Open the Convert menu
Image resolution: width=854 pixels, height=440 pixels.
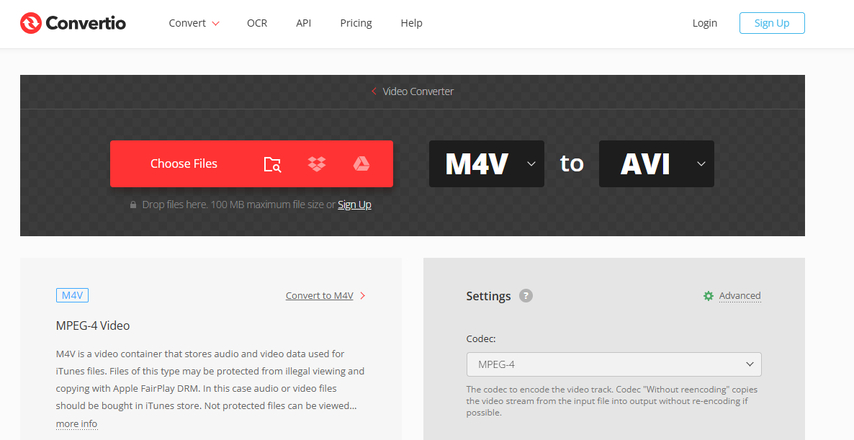tap(194, 23)
